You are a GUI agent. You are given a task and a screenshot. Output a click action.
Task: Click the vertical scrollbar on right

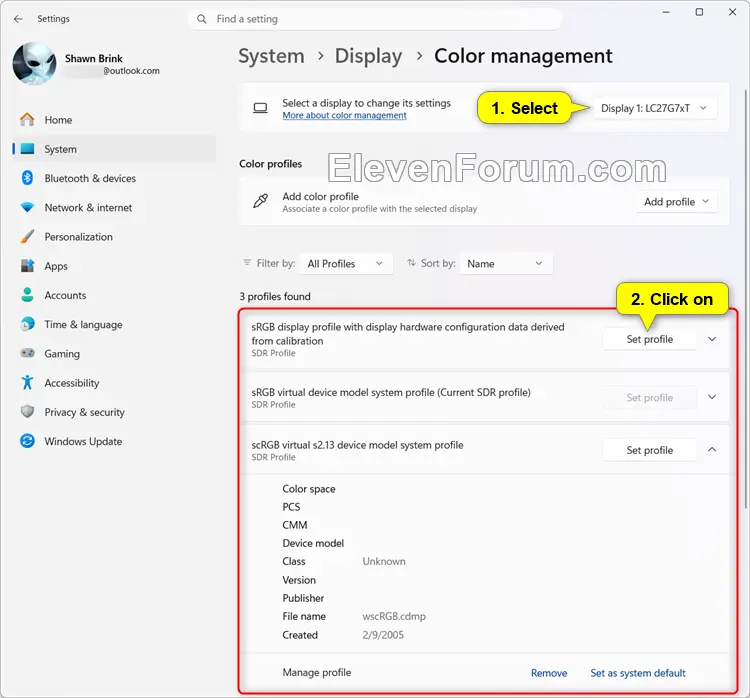746,299
